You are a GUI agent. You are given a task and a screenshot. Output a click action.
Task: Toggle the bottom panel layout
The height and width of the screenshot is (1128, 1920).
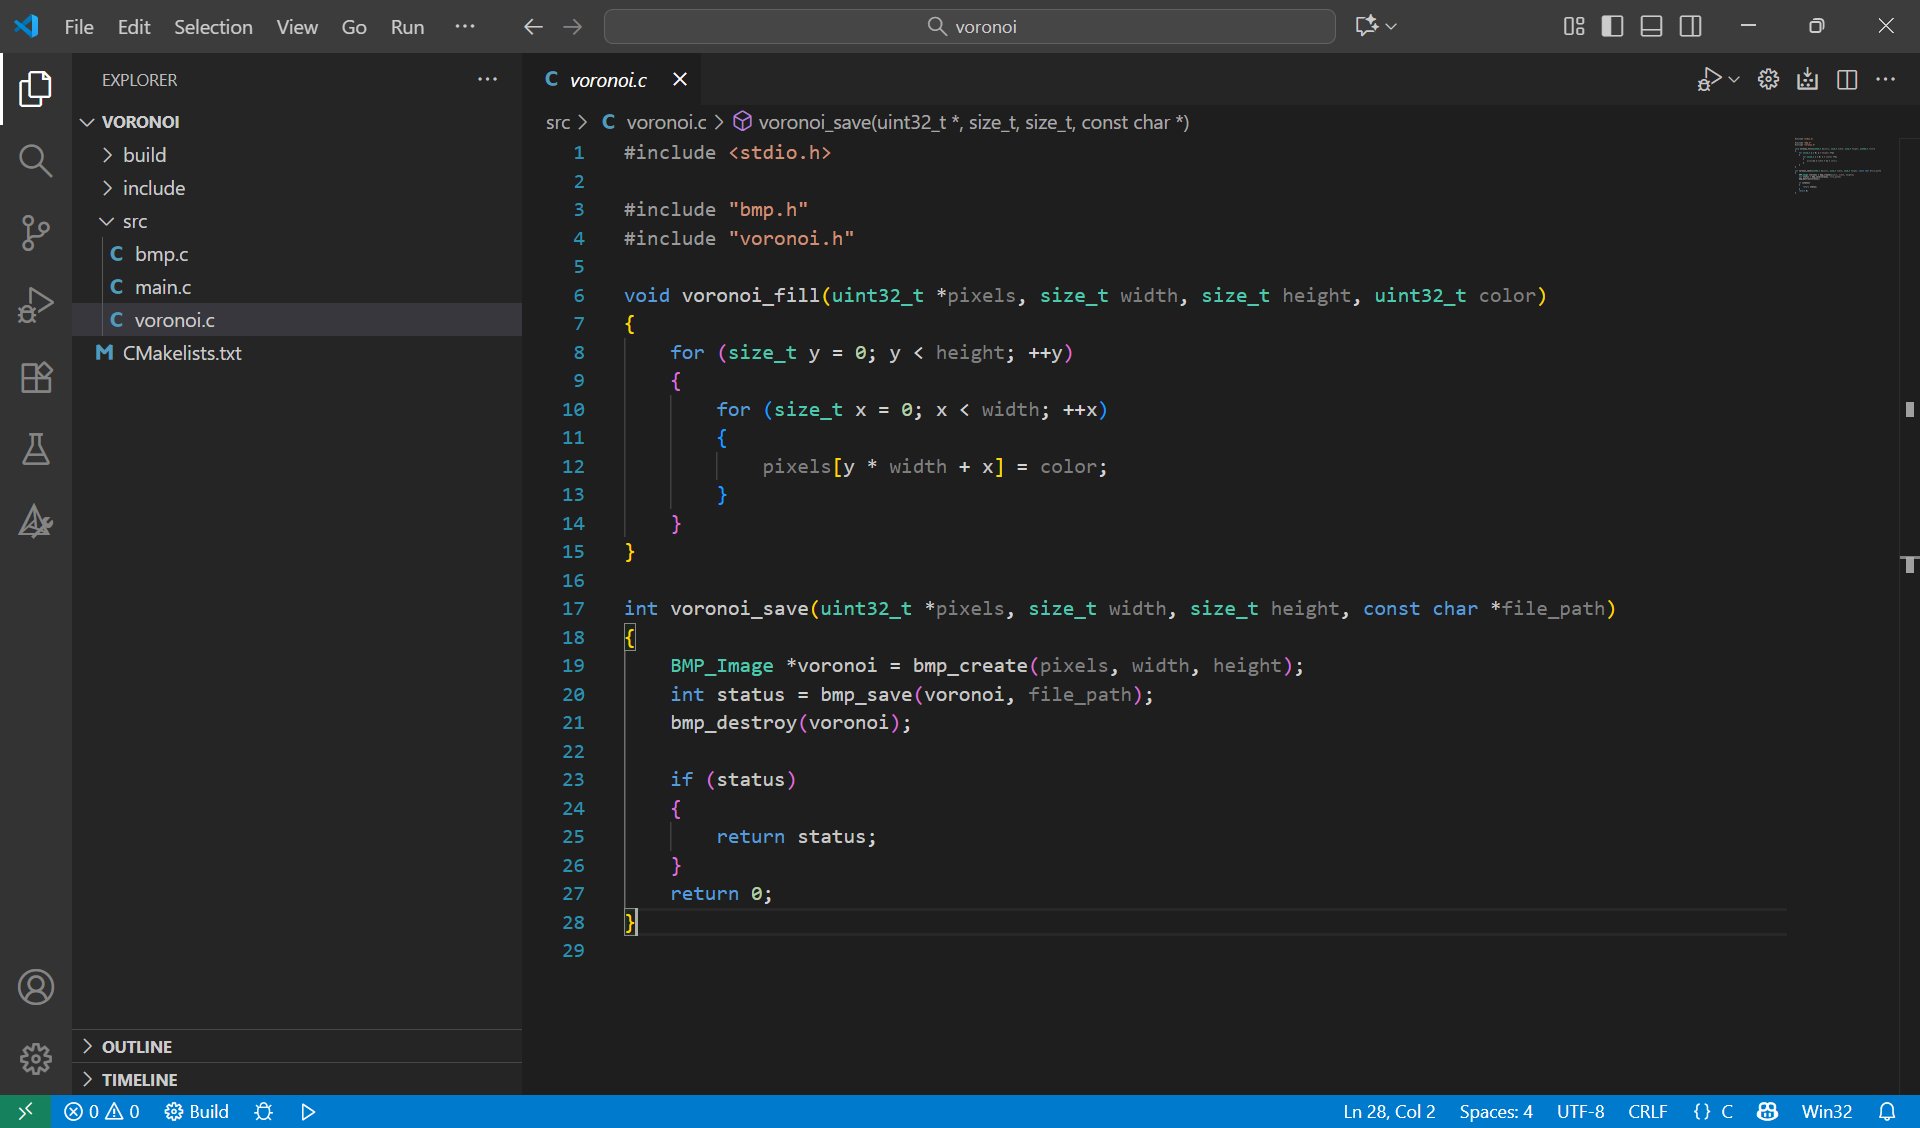[1651, 27]
